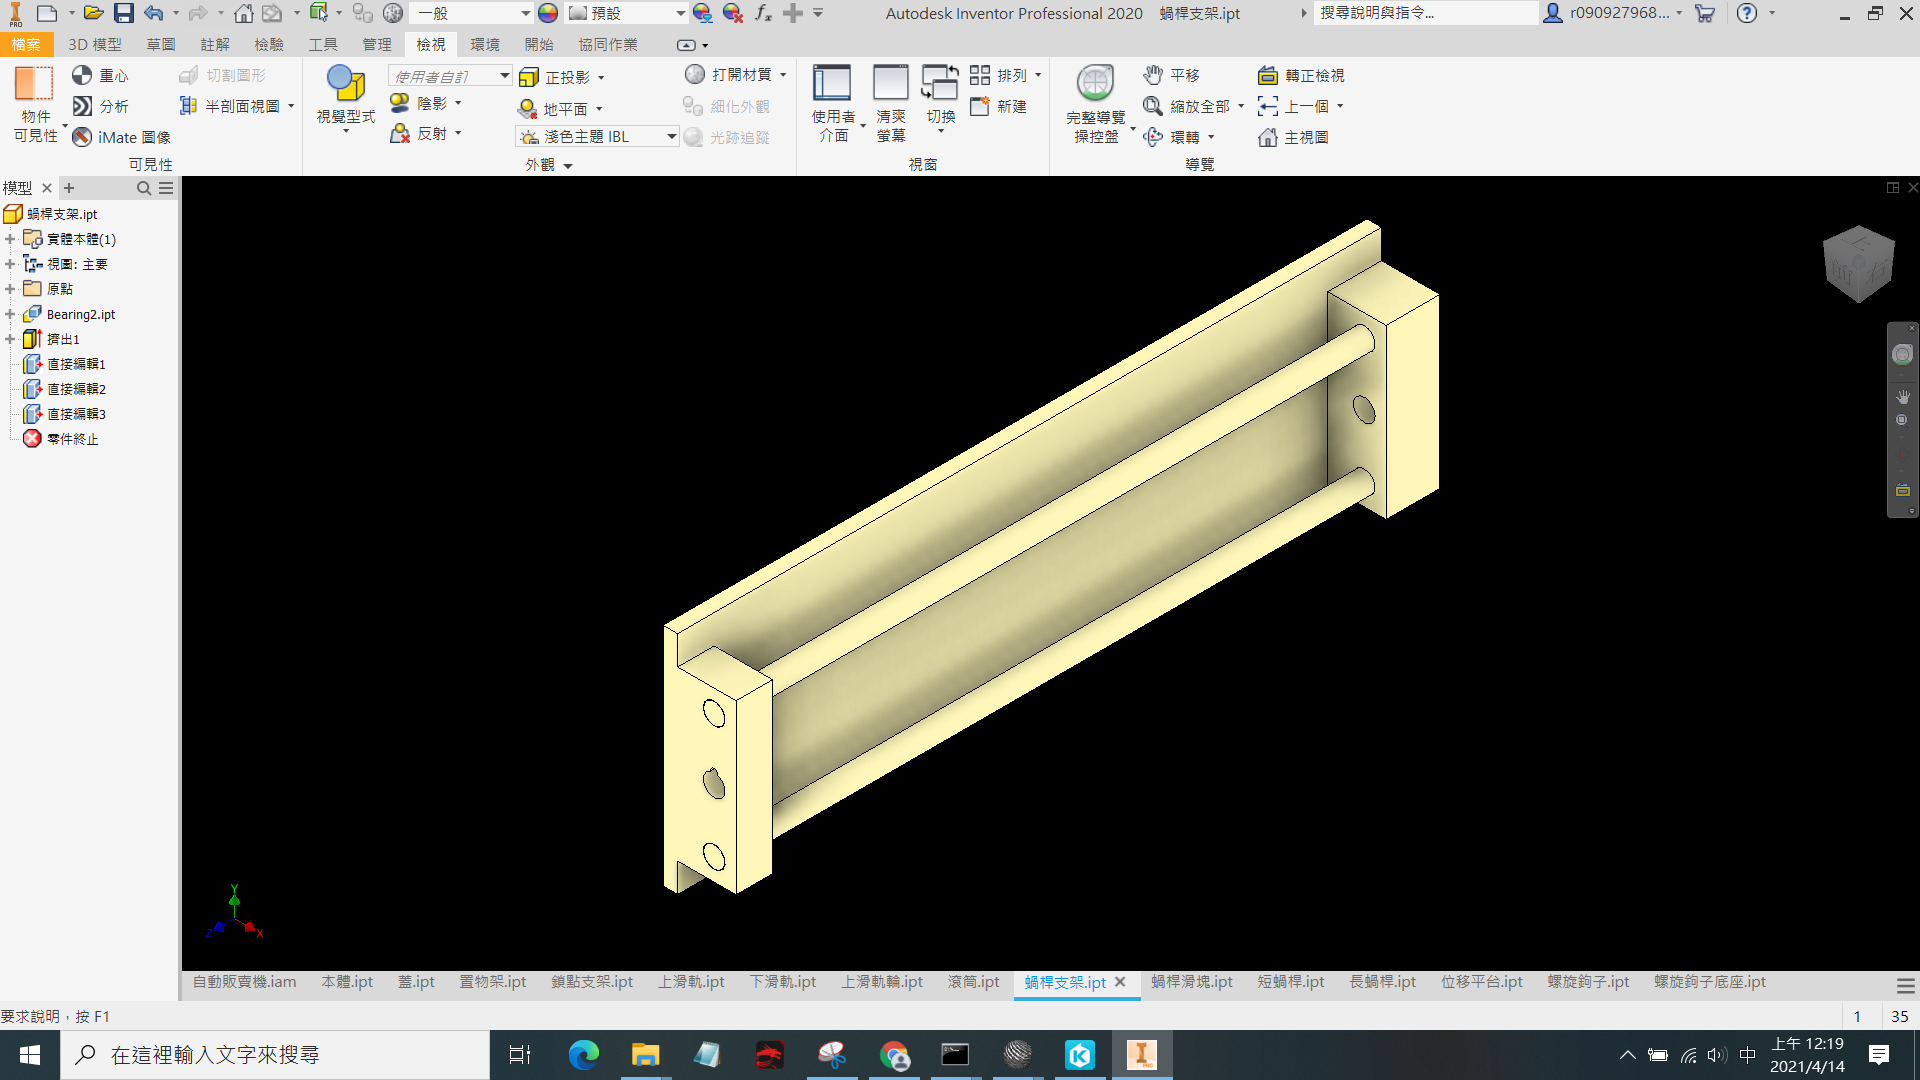Screen dimensions: 1920x1080
Task: Toggle the 地平面 ground plane display
Action: point(528,108)
